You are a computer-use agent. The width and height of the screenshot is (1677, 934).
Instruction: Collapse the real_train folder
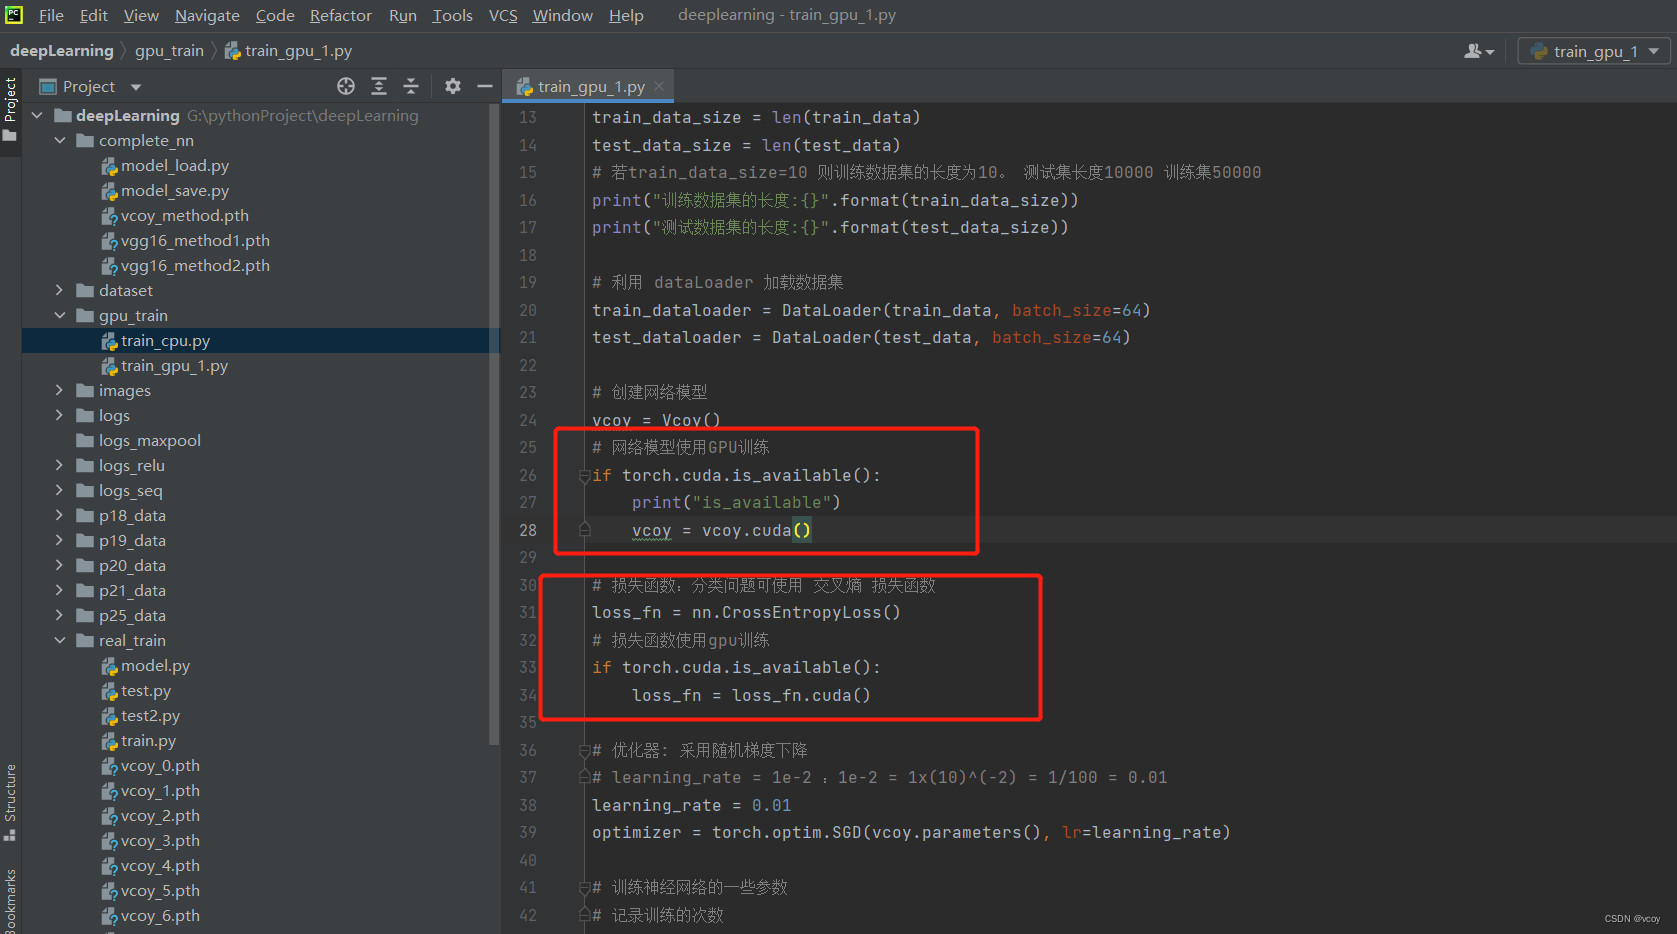click(x=59, y=640)
